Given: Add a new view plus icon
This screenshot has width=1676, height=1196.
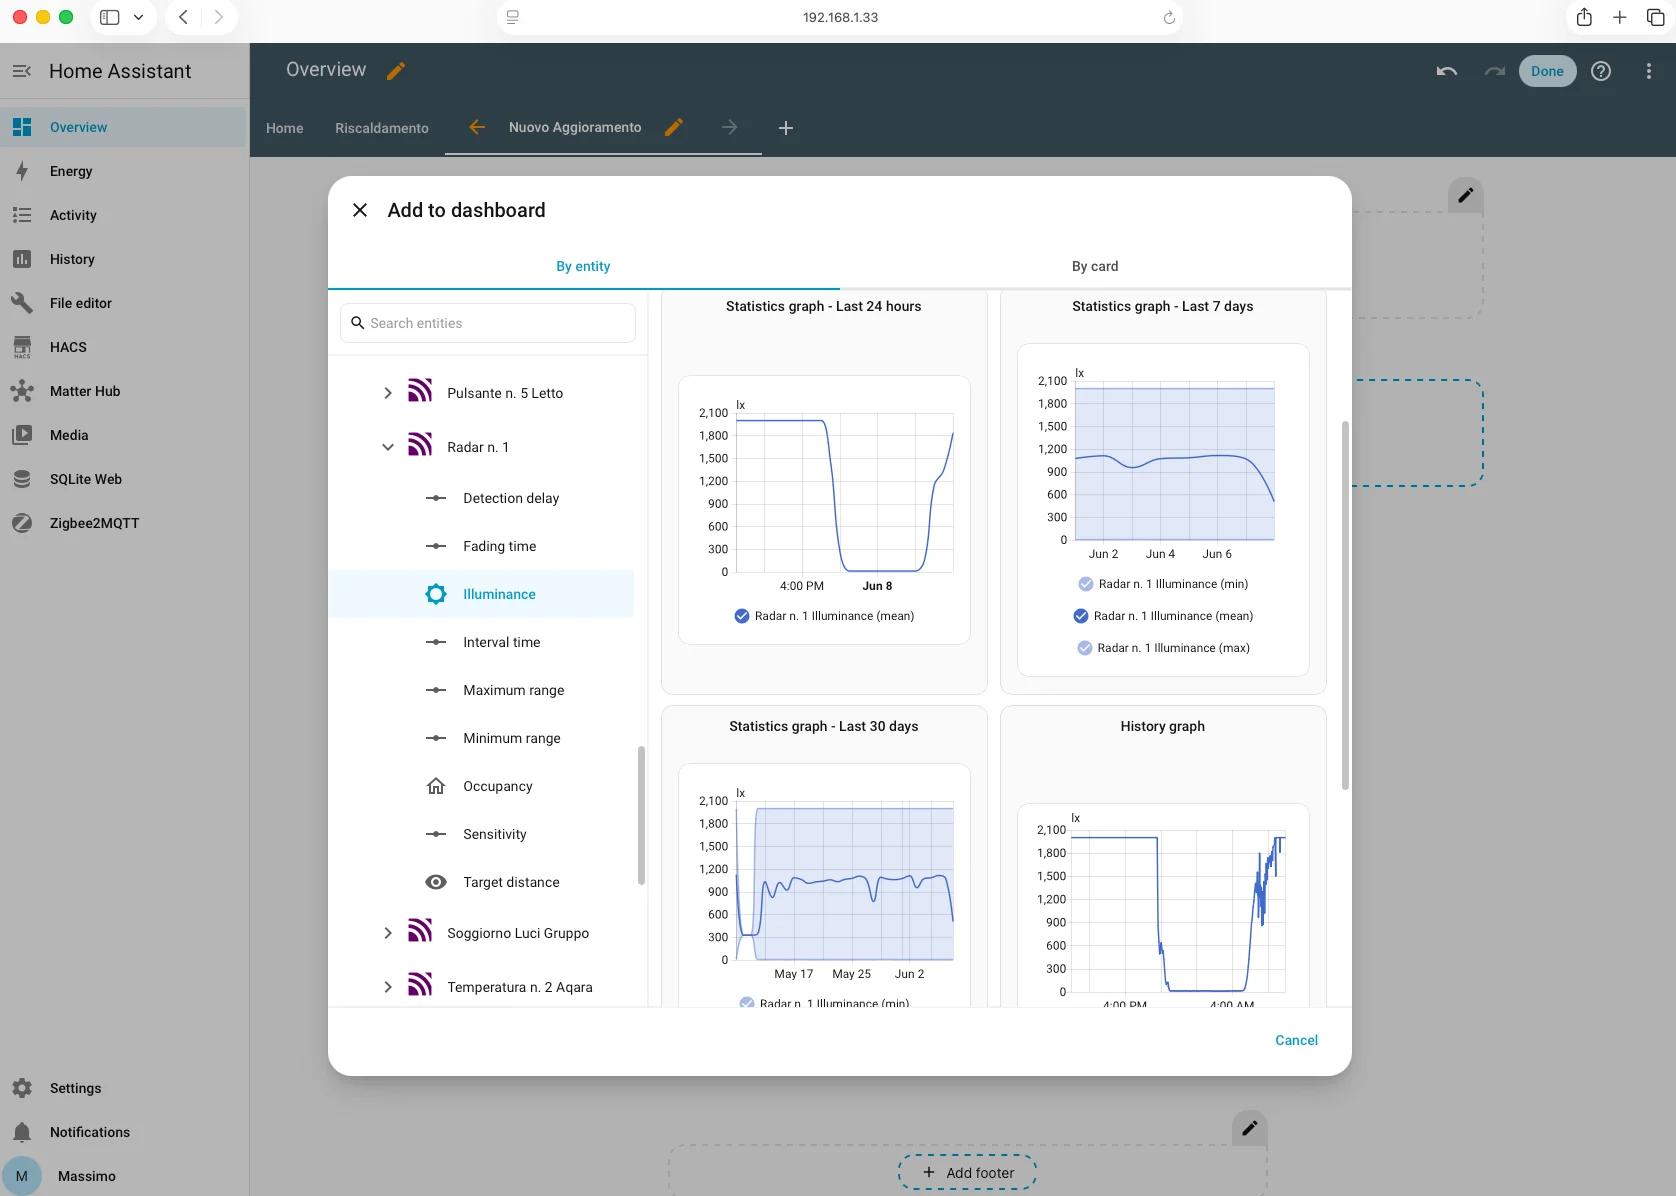Looking at the screenshot, I should coord(786,128).
